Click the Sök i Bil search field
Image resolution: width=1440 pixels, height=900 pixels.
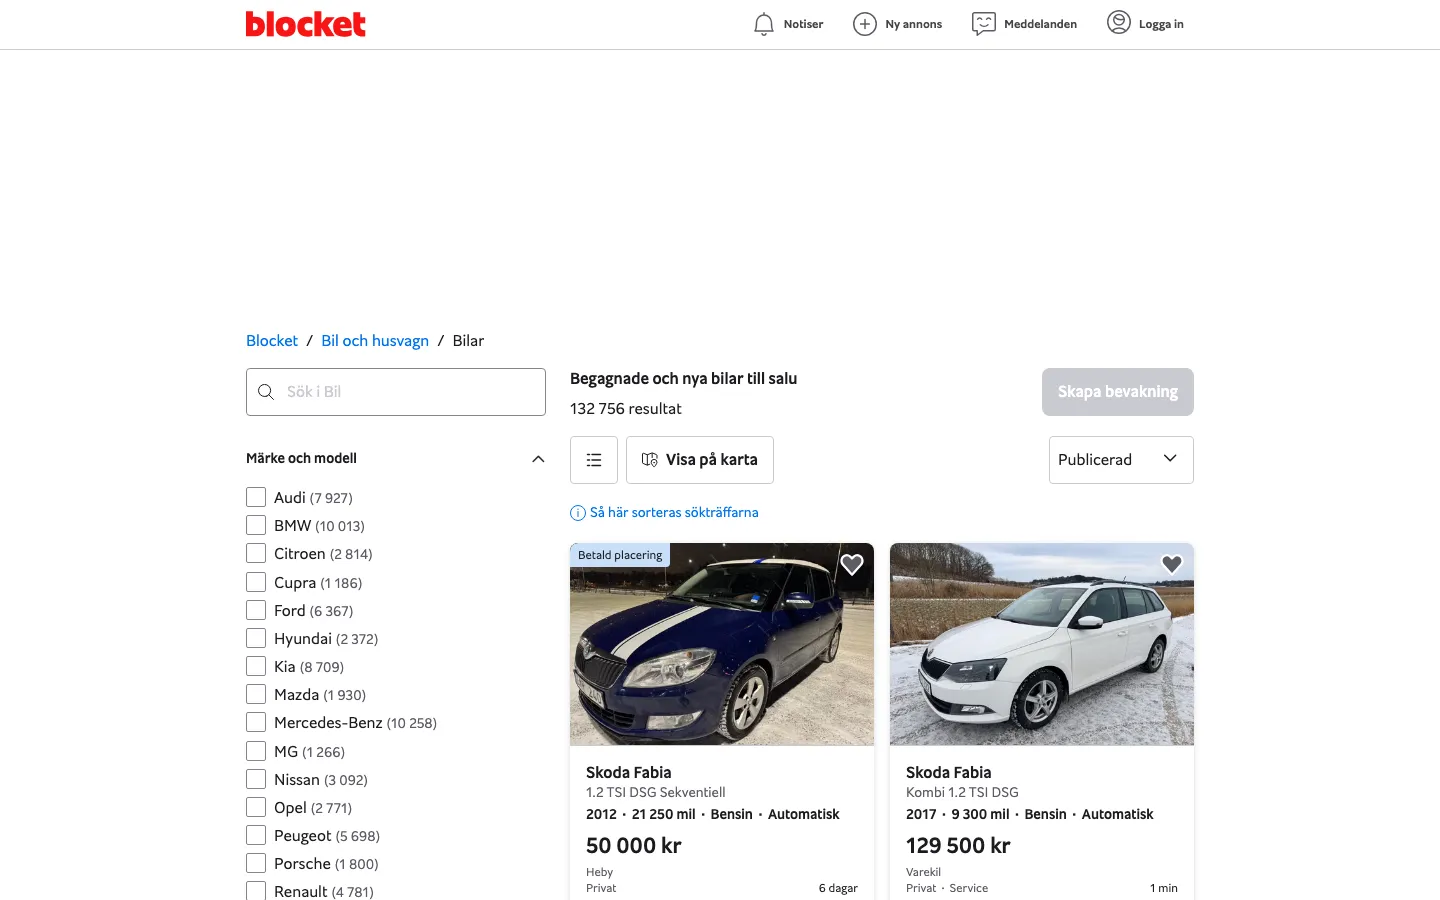coord(410,392)
